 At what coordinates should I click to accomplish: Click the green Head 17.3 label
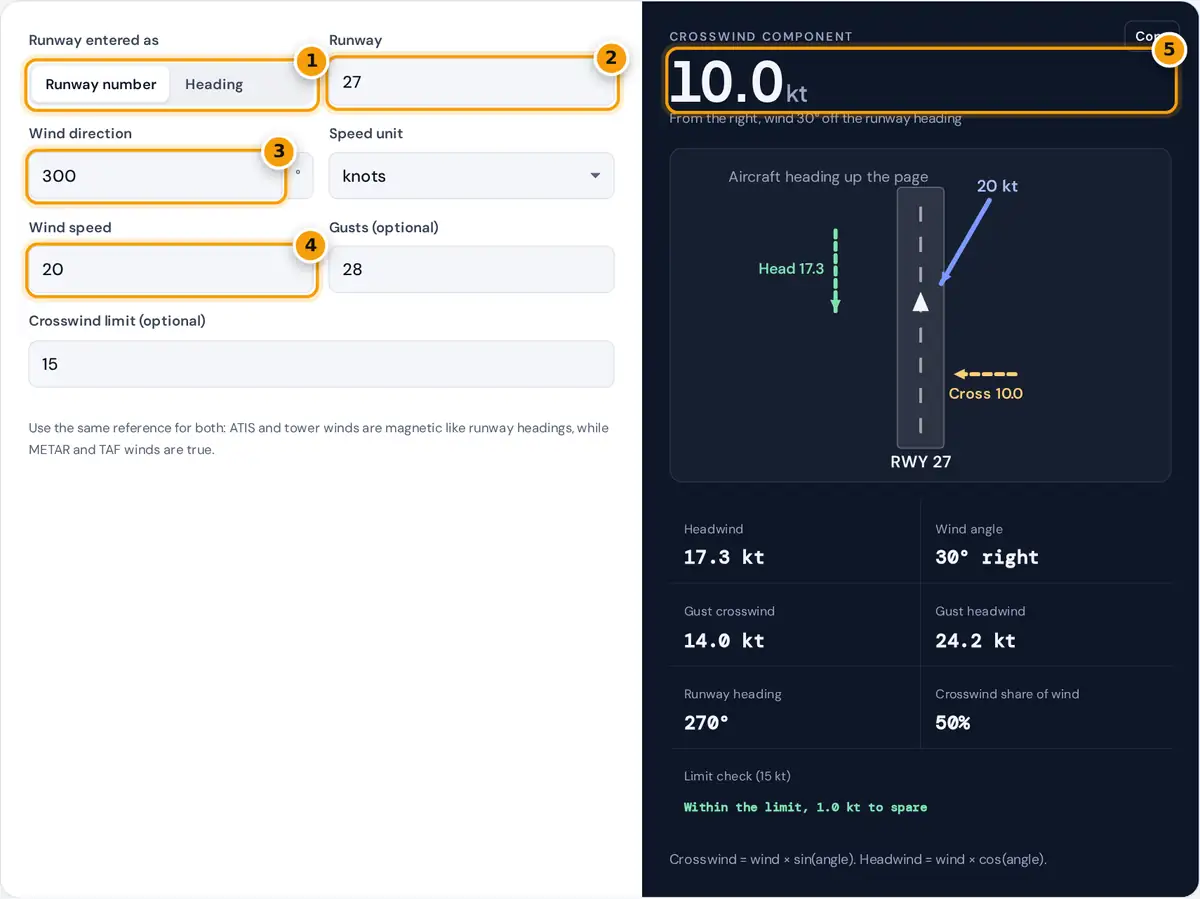pos(791,268)
